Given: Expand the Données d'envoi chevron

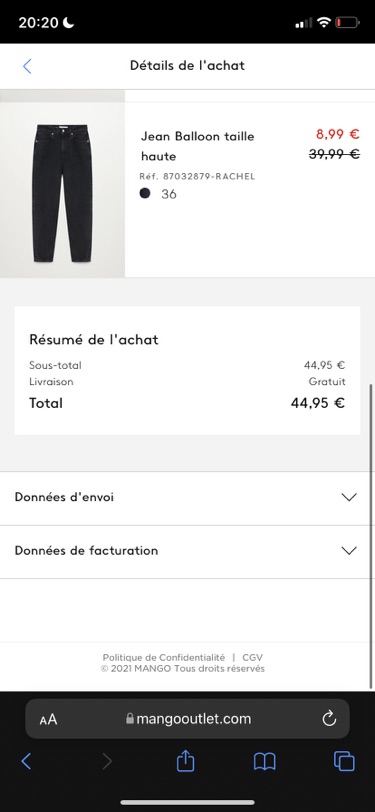Looking at the screenshot, I should (x=349, y=497).
